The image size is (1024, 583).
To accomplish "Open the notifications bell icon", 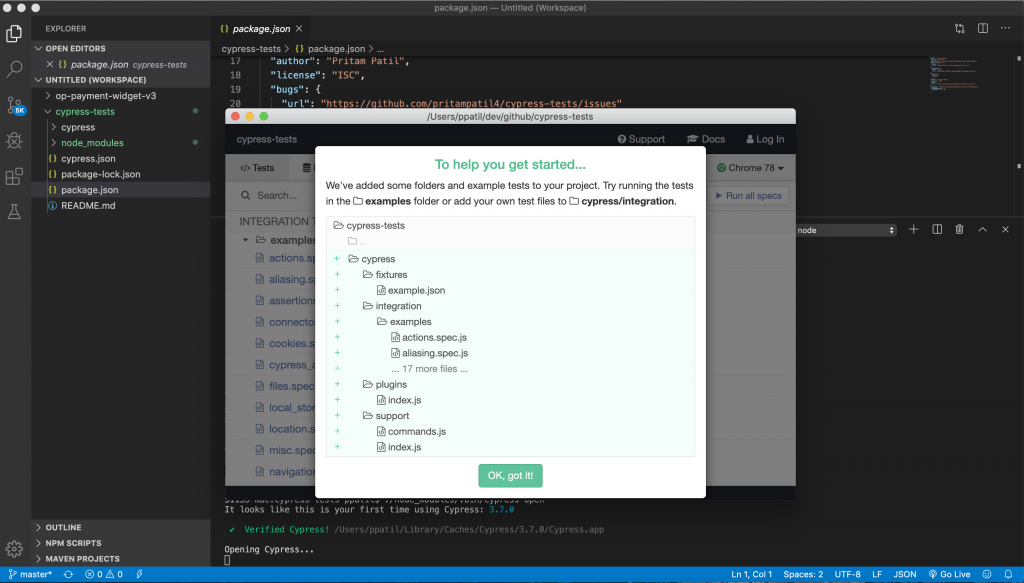I will point(1008,575).
